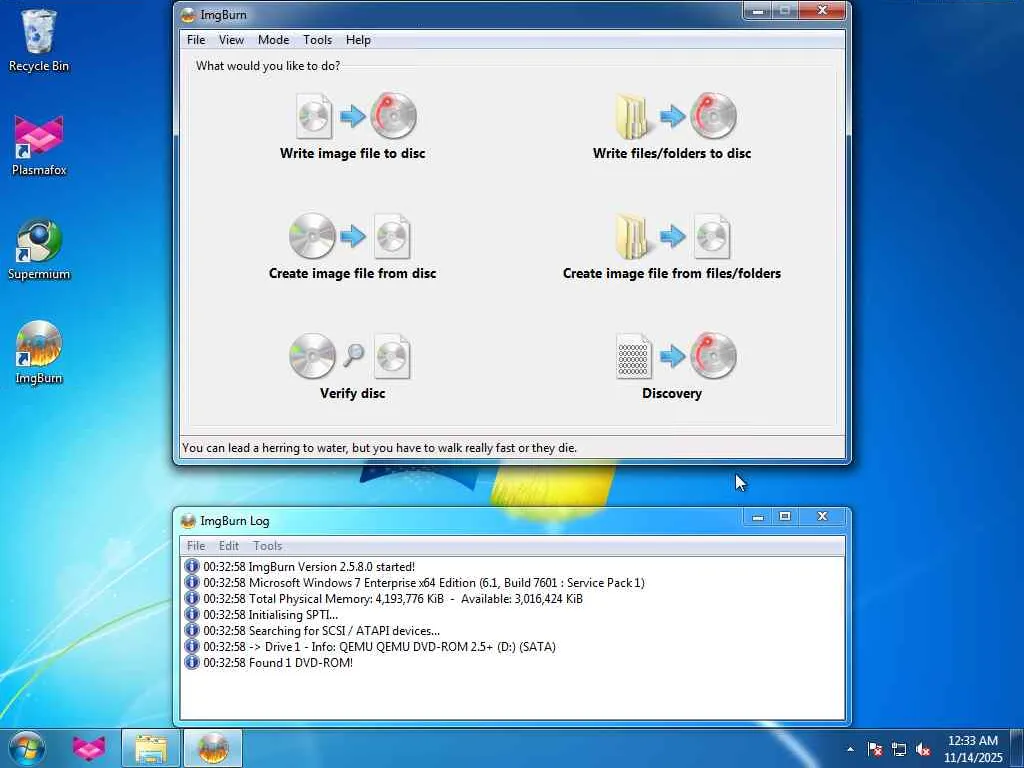Click the taskbar clock showing 12:33 AM
Screen dimensions: 1024x768
coord(973,749)
